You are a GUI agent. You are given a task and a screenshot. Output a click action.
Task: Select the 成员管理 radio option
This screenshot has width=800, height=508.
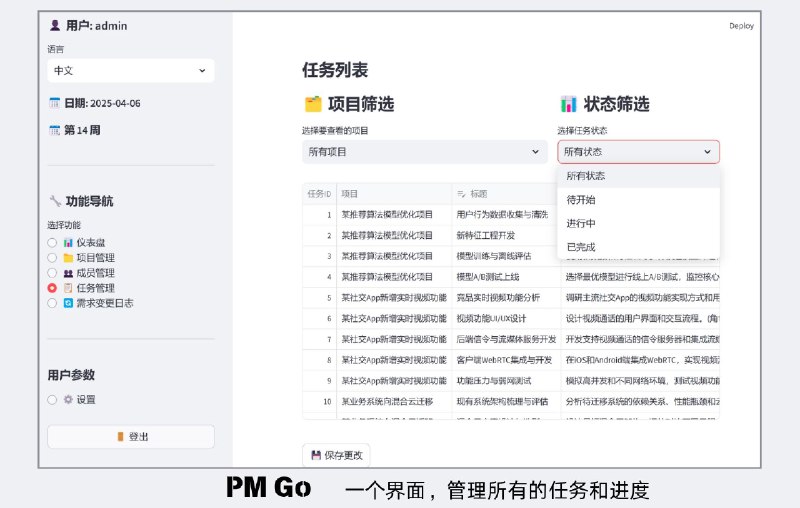pos(52,273)
